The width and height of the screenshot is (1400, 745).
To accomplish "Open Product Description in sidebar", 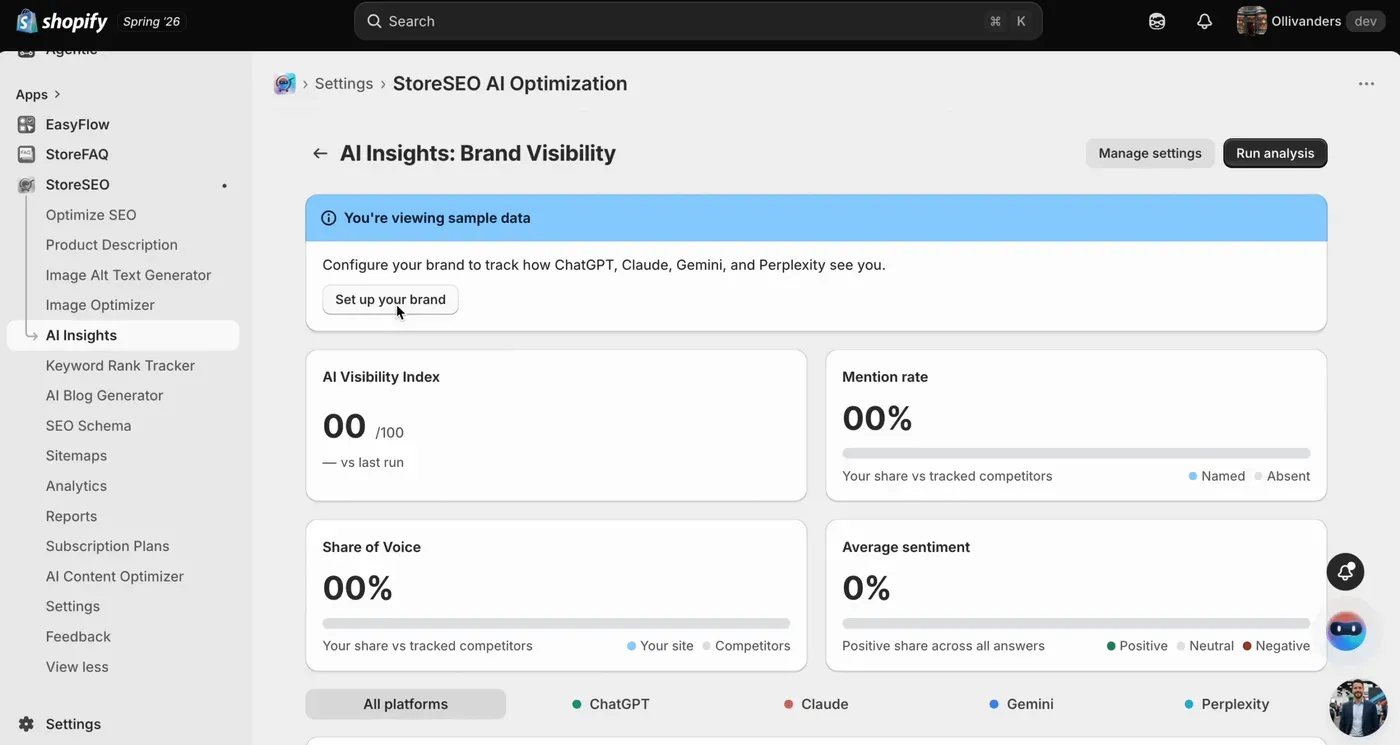I will click(112, 245).
